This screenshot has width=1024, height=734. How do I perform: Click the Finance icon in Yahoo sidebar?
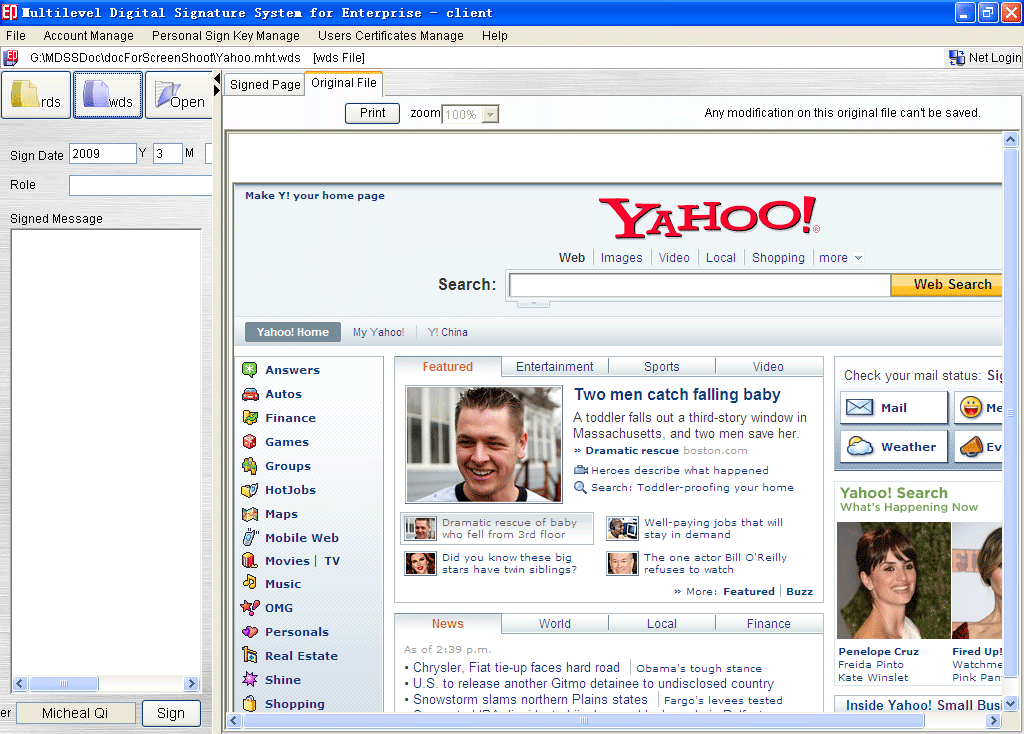(x=249, y=417)
